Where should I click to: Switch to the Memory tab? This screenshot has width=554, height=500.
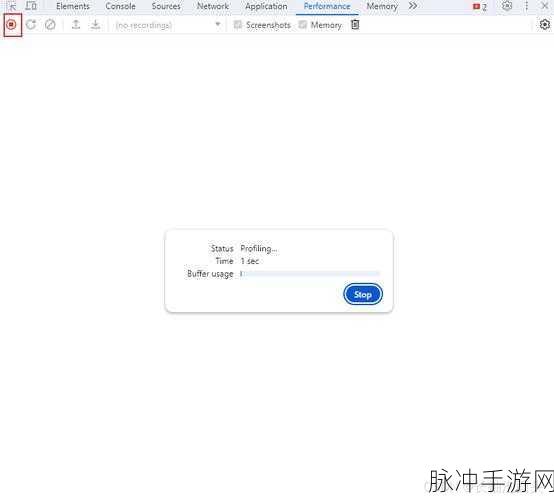pos(382,6)
